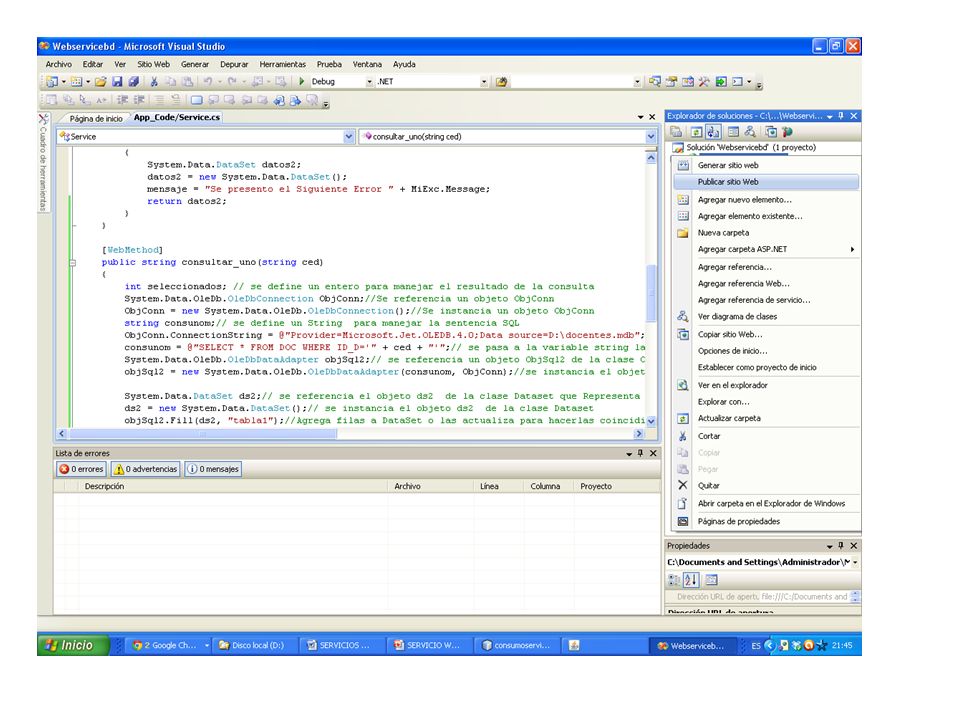Start debugging with the green play icon
Image resolution: width=960 pixels, height=720 pixels.
(x=301, y=81)
